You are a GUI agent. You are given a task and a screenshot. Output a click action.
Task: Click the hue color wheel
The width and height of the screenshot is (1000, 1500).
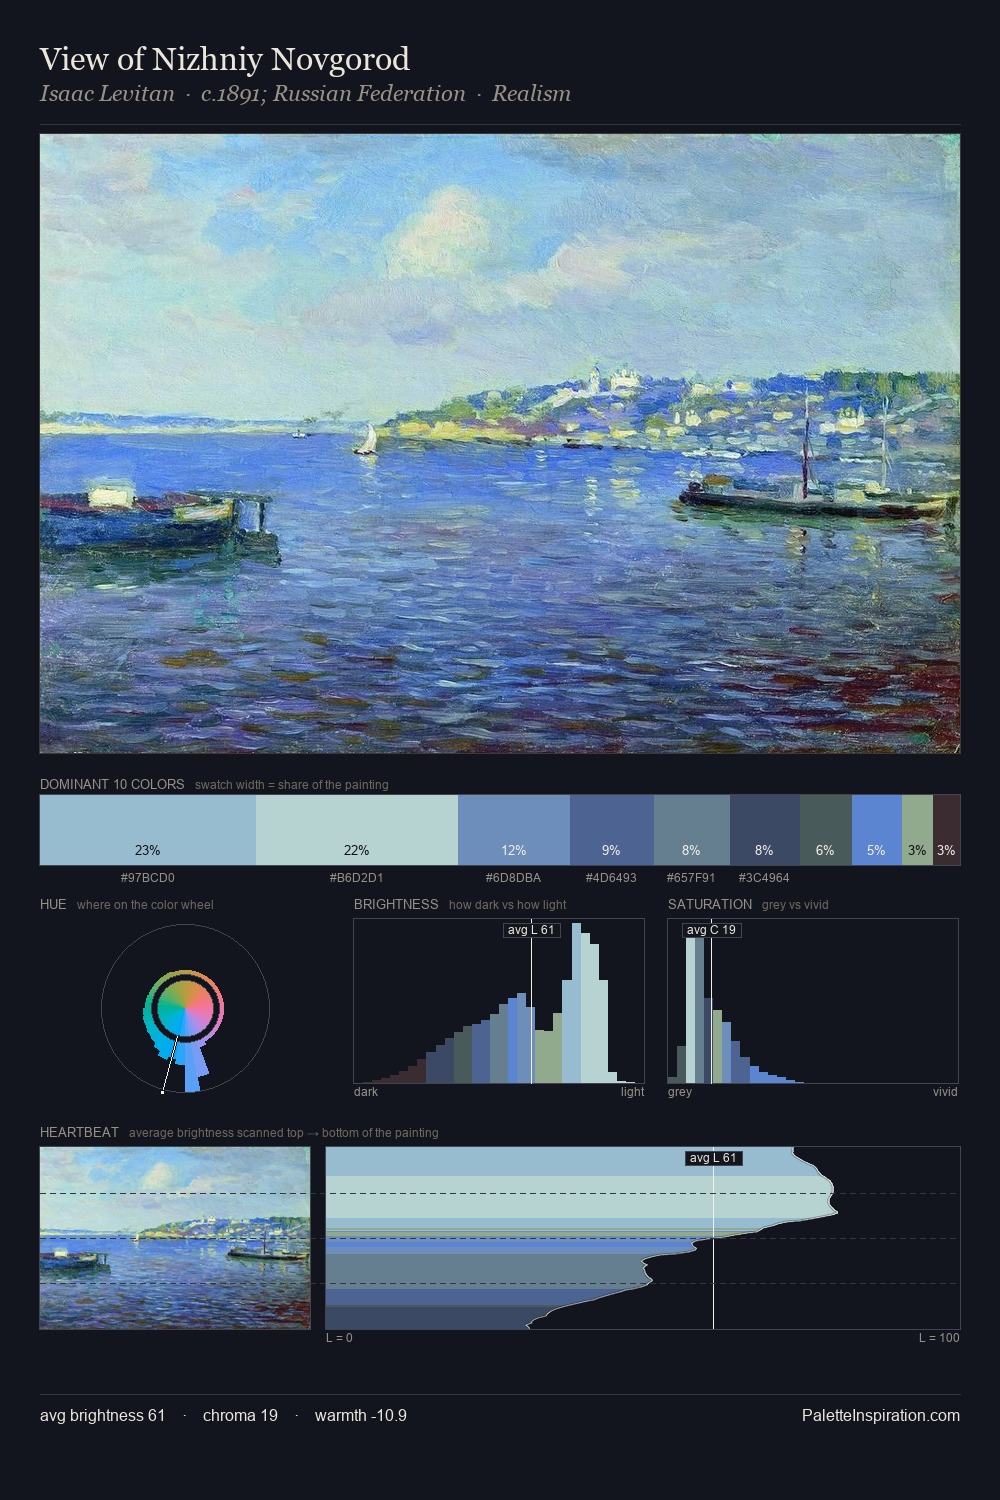[185, 1009]
